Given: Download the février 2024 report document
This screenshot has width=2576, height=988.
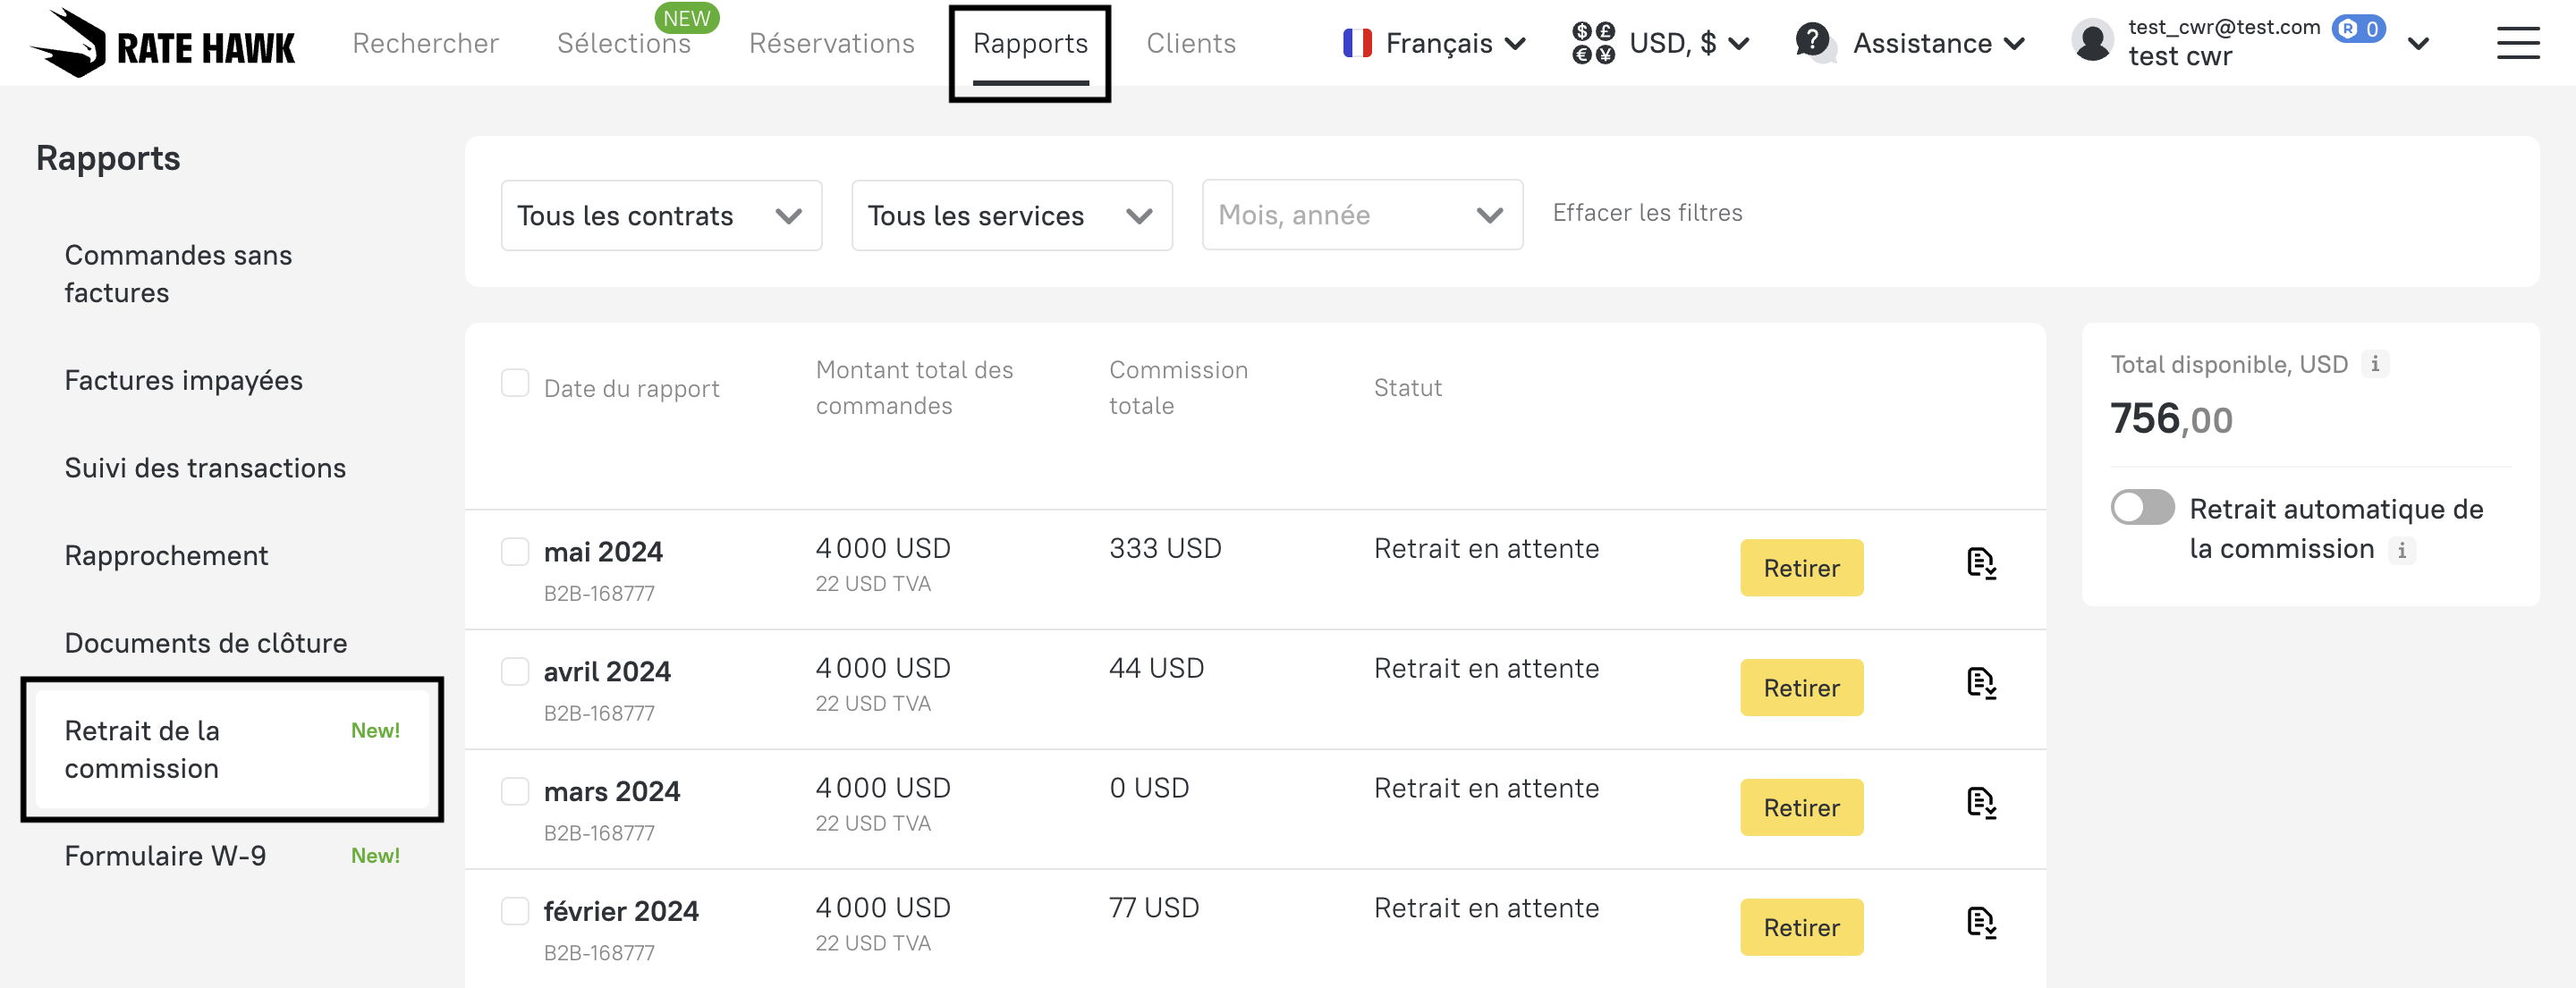Looking at the screenshot, I should pos(1981,923).
